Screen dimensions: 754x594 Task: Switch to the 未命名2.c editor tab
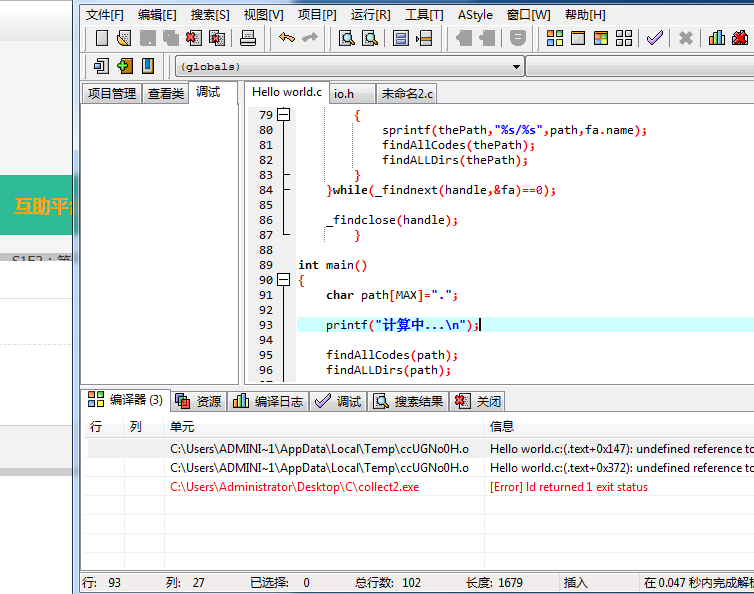pyautogui.click(x=406, y=93)
